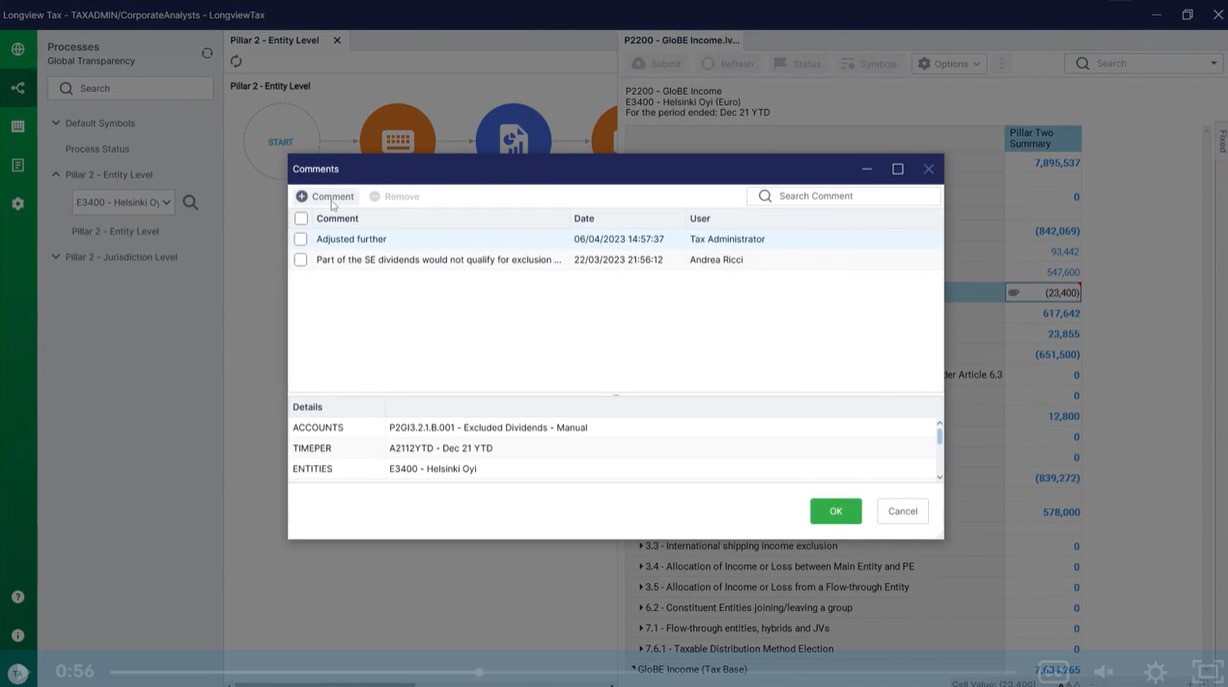
Task: Expand Pillar 2 - Jurisdiction Level
Action: [56, 257]
